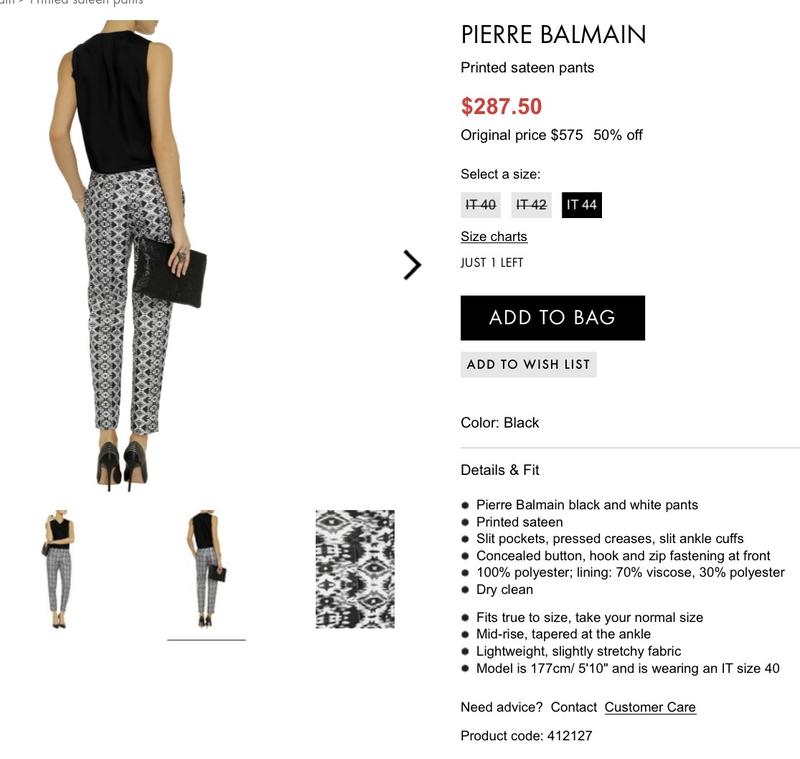Open the Size charts link
Image resolution: width=800 pixels, height=759 pixels.
[x=493, y=237]
